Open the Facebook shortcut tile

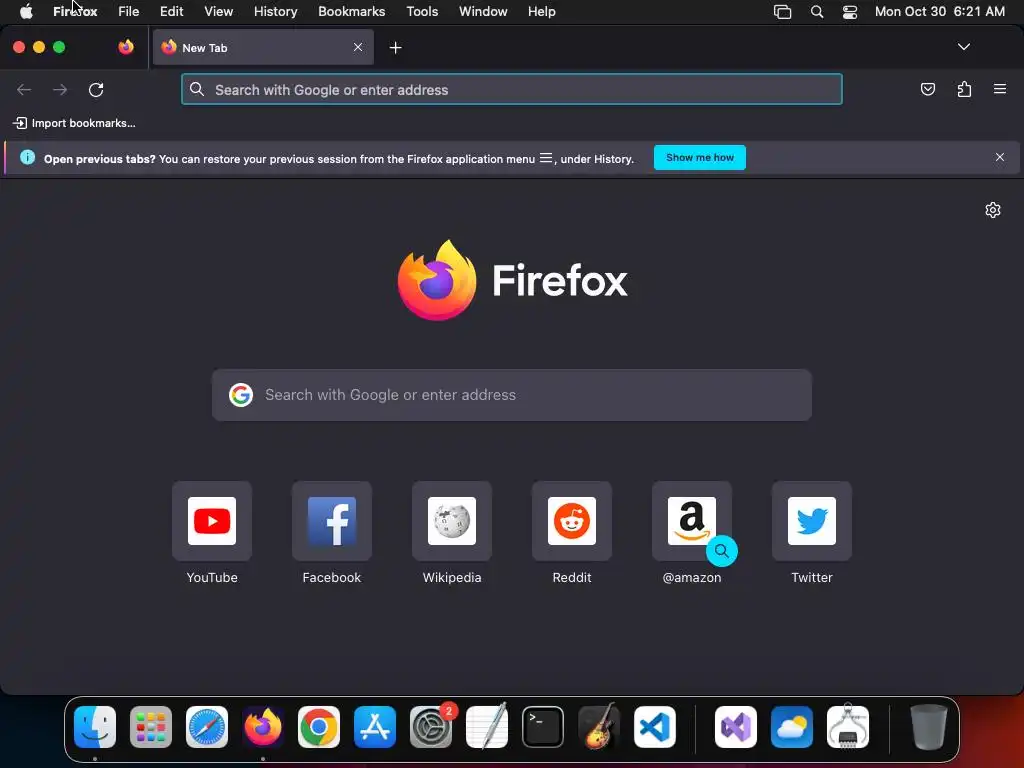(332, 520)
